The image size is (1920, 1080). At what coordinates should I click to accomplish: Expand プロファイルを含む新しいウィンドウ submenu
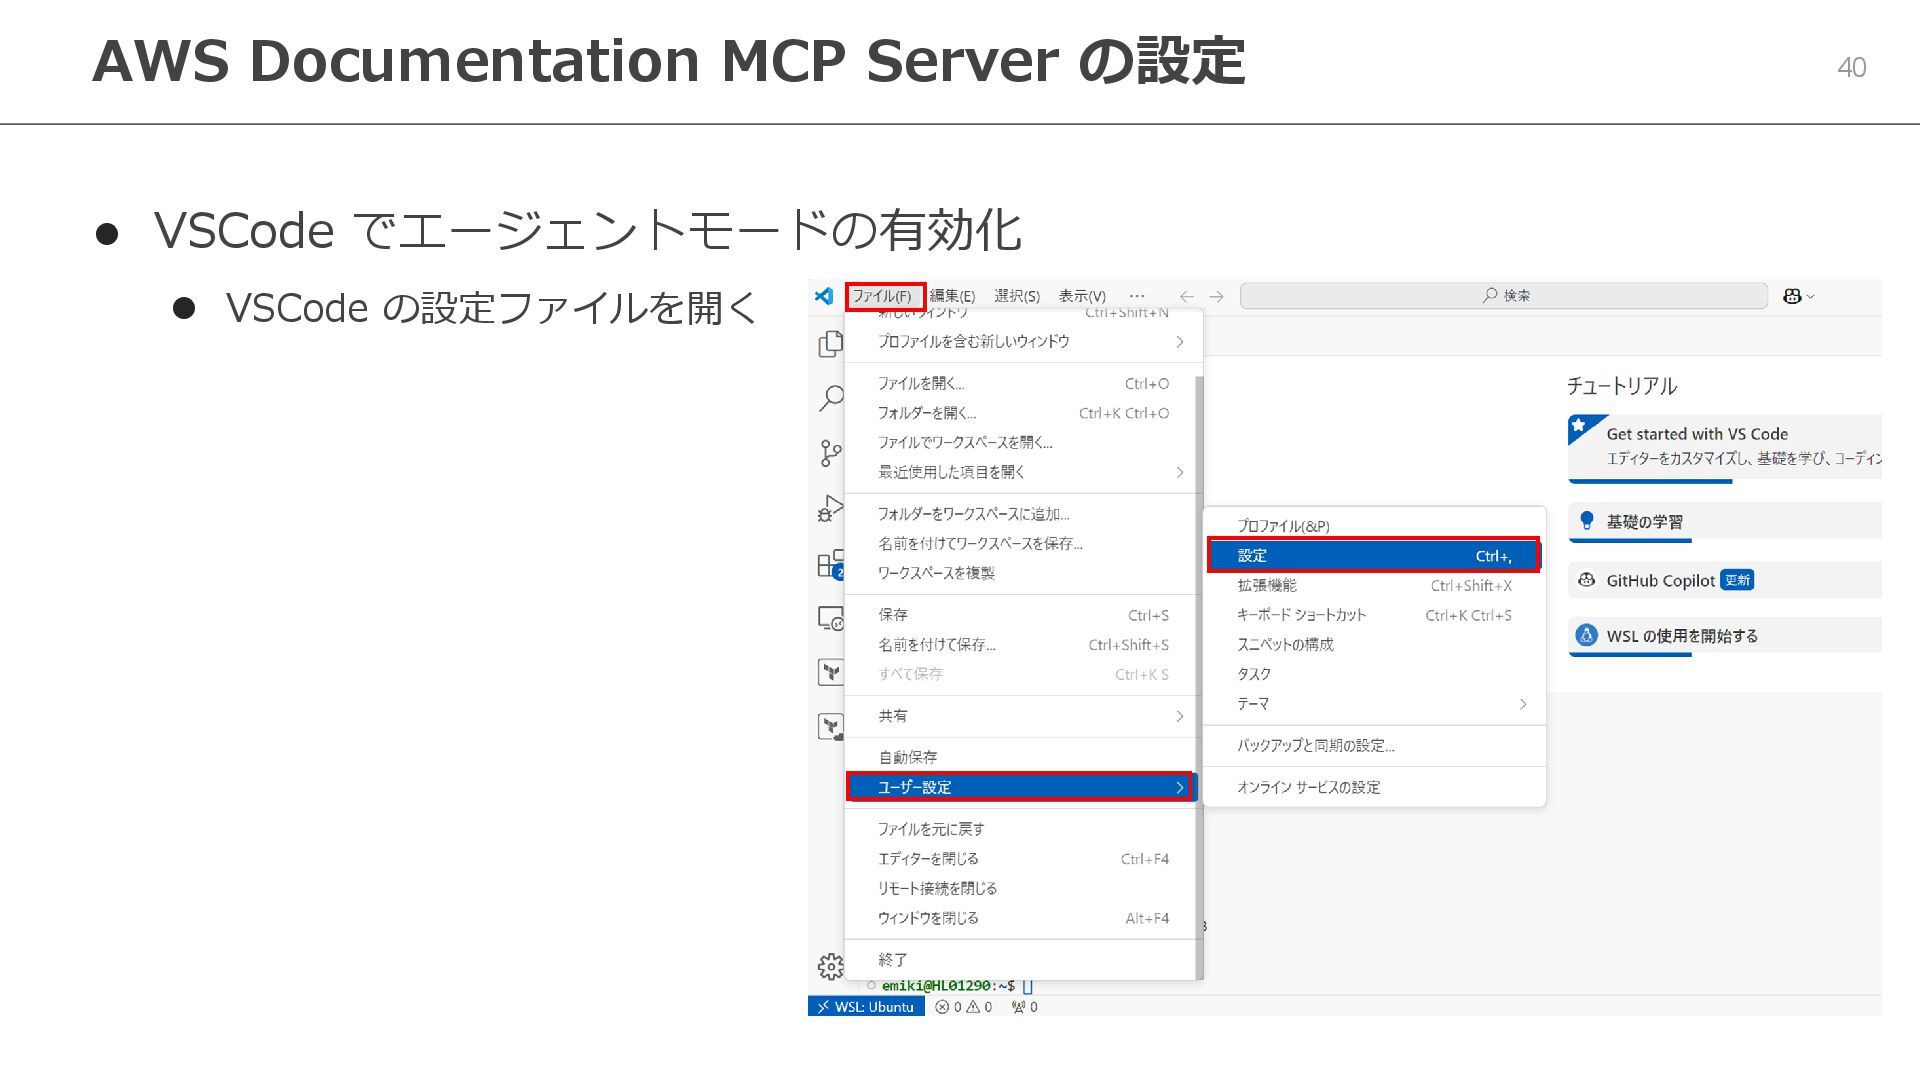tap(1021, 341)
